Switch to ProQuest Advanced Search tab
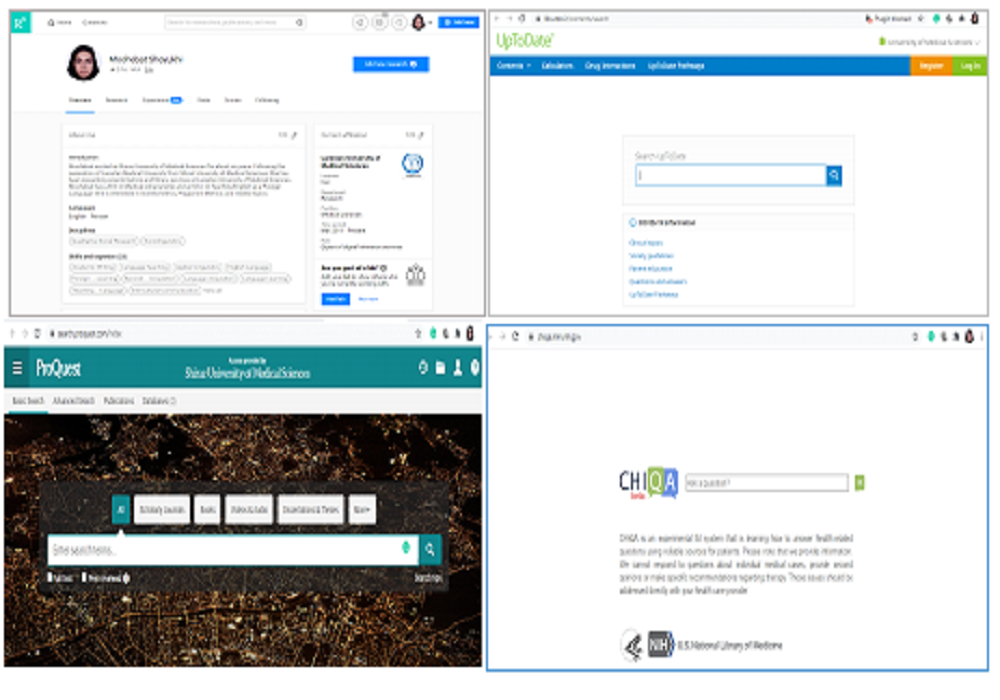Screen dimensions: 1000x700 (x=73, y=400)
